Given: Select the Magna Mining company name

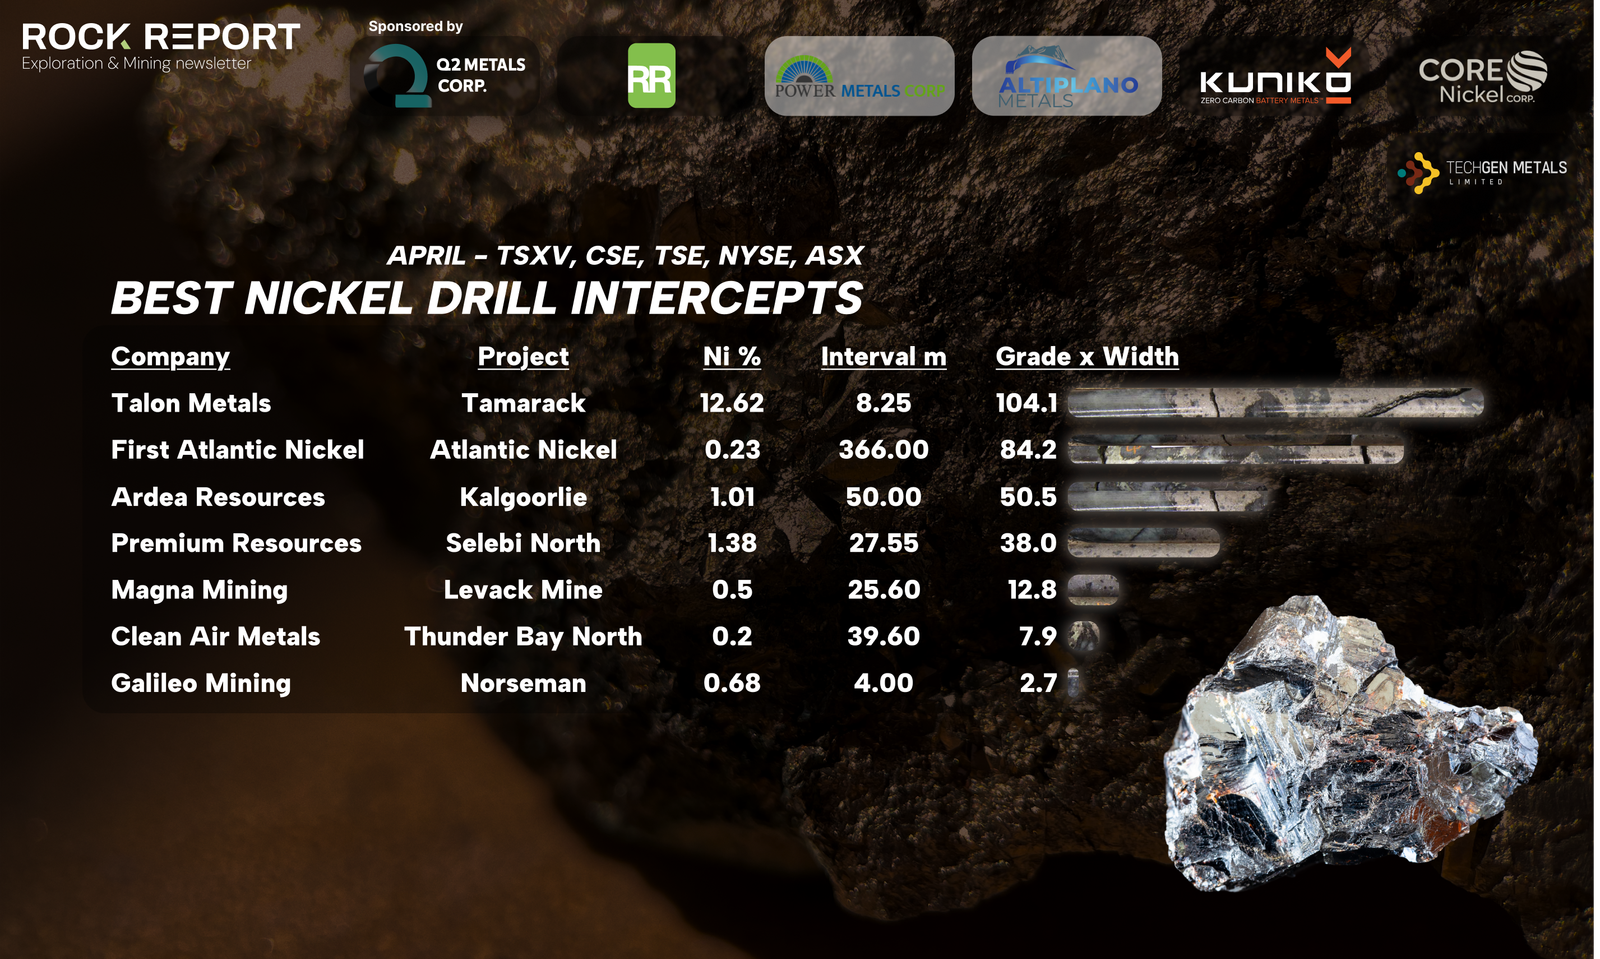Looking at the screenshot, I should click(x=199, y=590).
